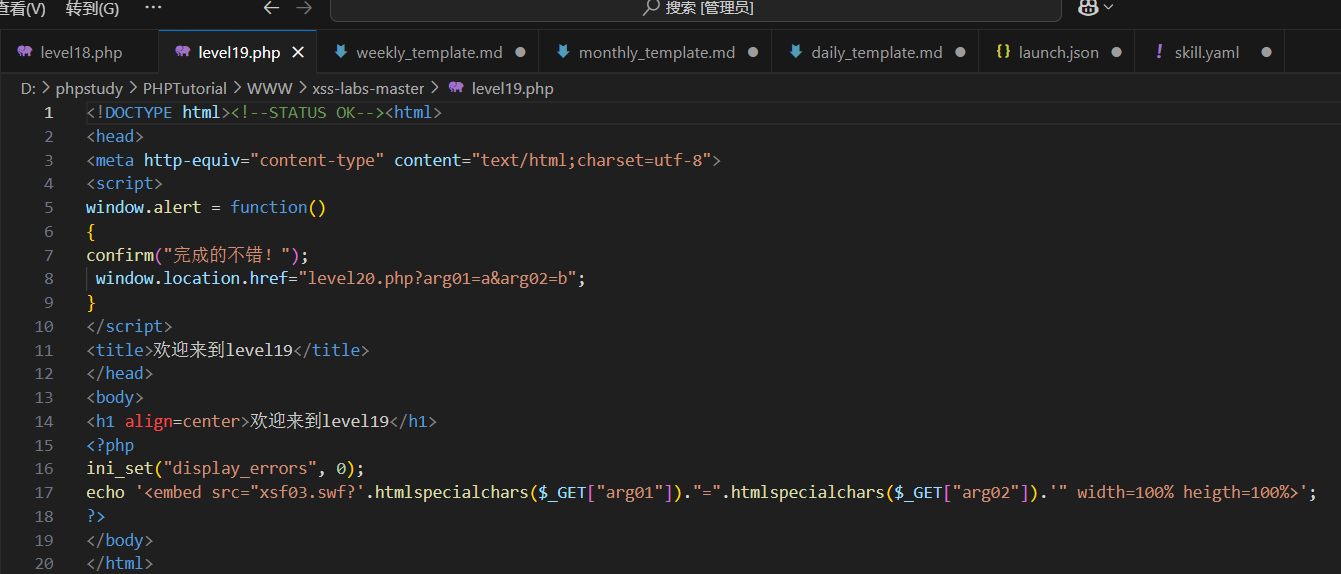Click the unsaved dot on daily_template.md tab
Viewport: 1341px width, 574px height.
960,52
